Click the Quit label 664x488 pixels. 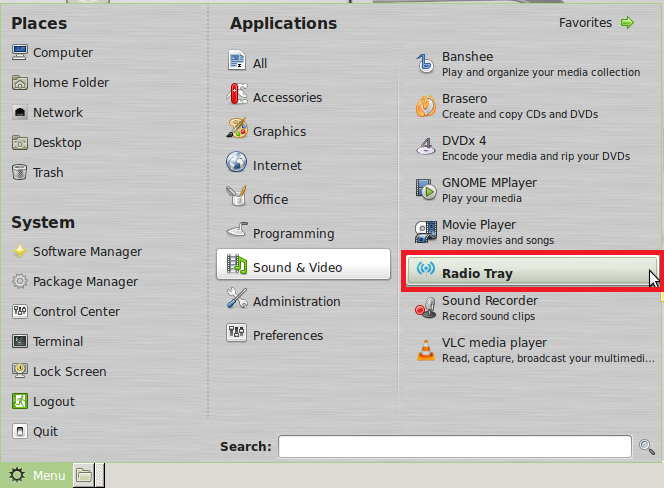[45, 432]
